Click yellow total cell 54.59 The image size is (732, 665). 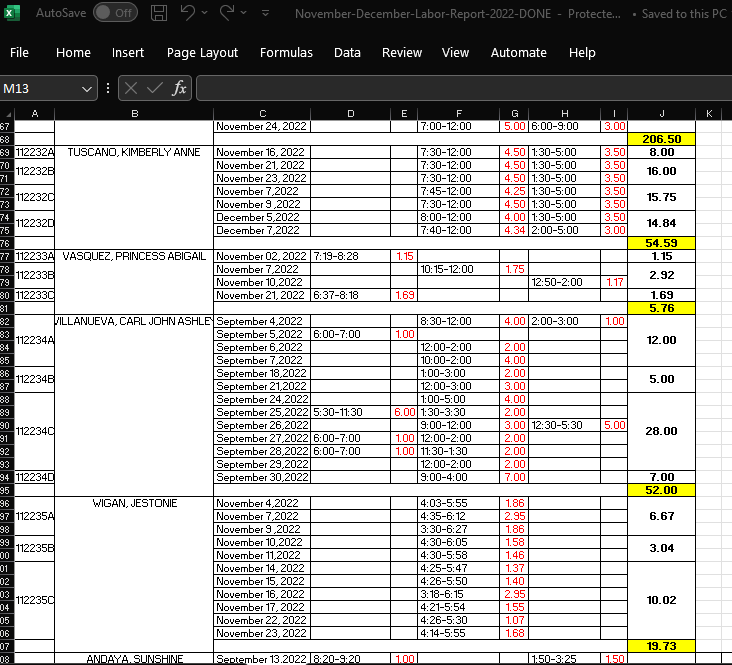(662, 243)
